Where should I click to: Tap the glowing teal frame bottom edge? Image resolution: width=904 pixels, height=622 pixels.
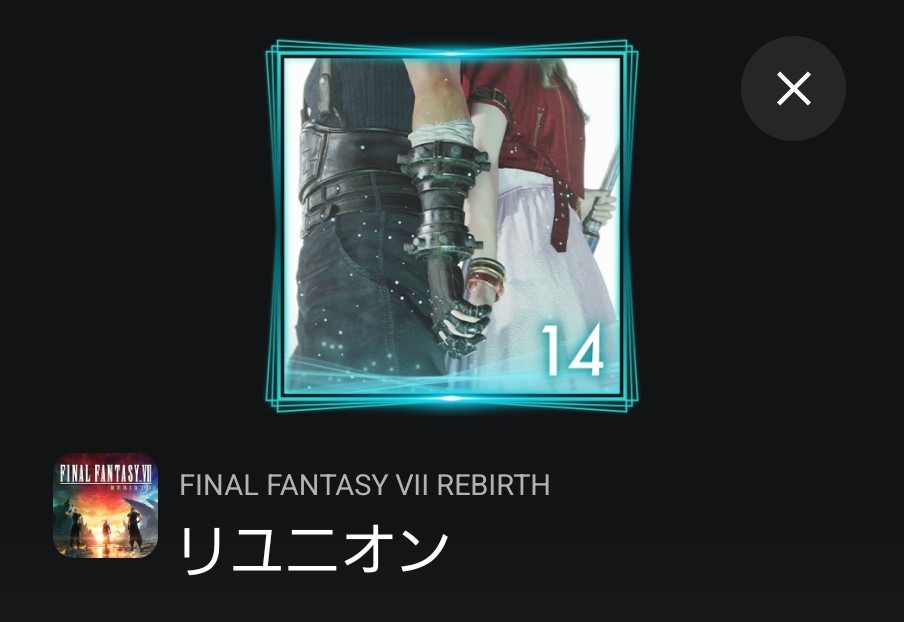[452, 402]
